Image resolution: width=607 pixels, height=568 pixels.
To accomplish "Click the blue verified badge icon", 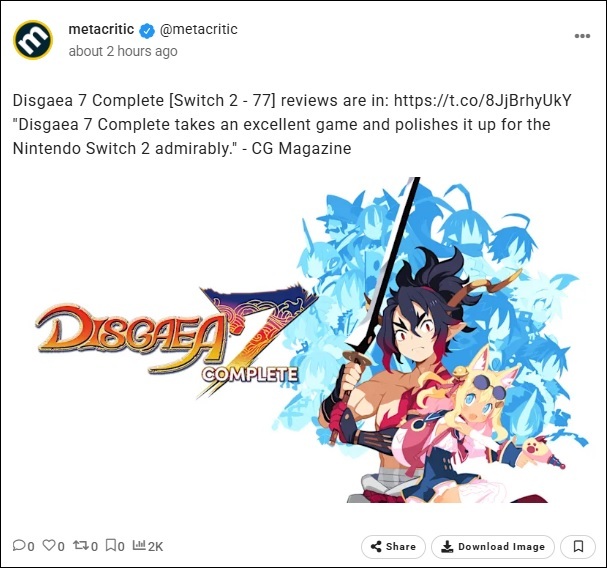I will click(x=147, y=31).
